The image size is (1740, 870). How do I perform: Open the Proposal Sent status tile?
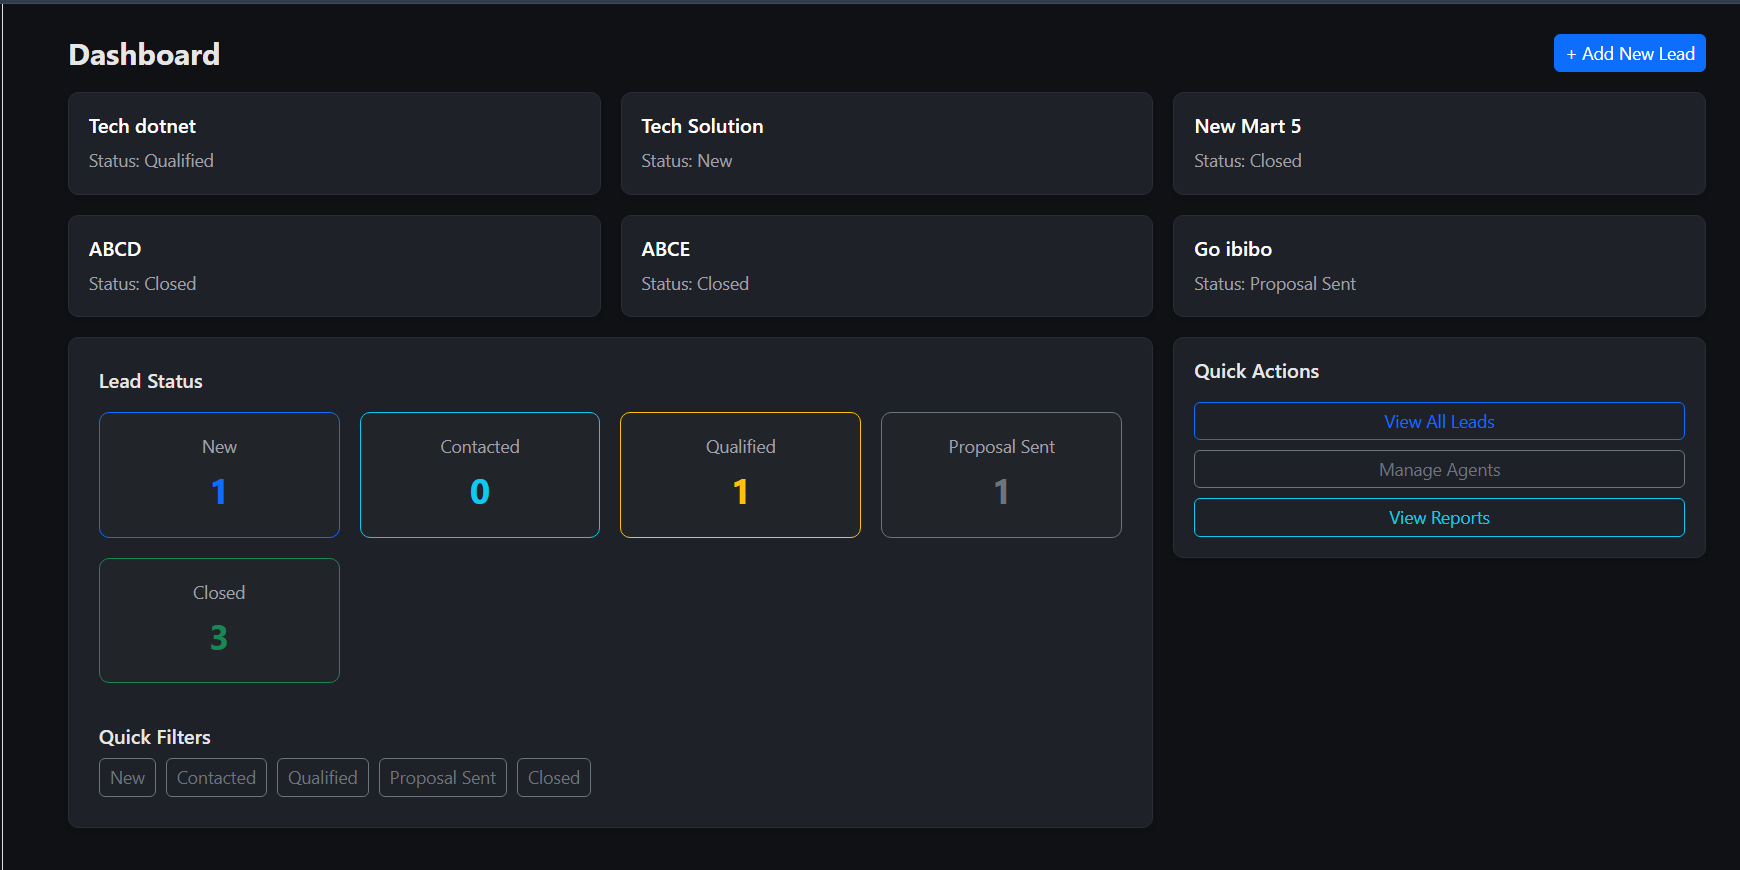(1001, 475)
